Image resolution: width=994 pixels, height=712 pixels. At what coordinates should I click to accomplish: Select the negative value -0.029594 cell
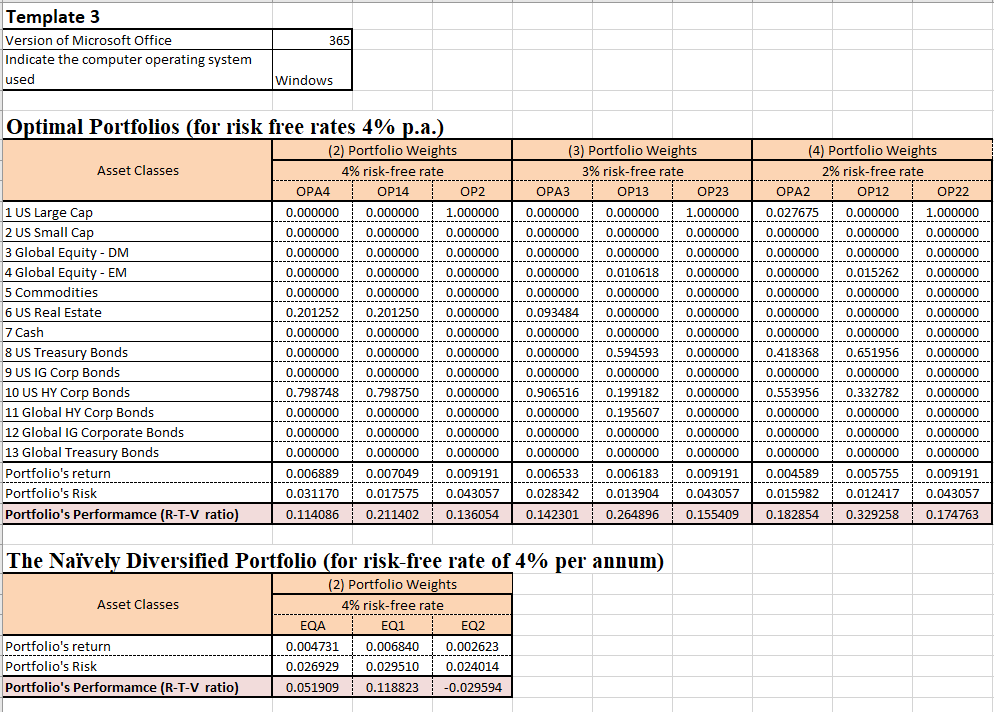click(x=470, y=688)
